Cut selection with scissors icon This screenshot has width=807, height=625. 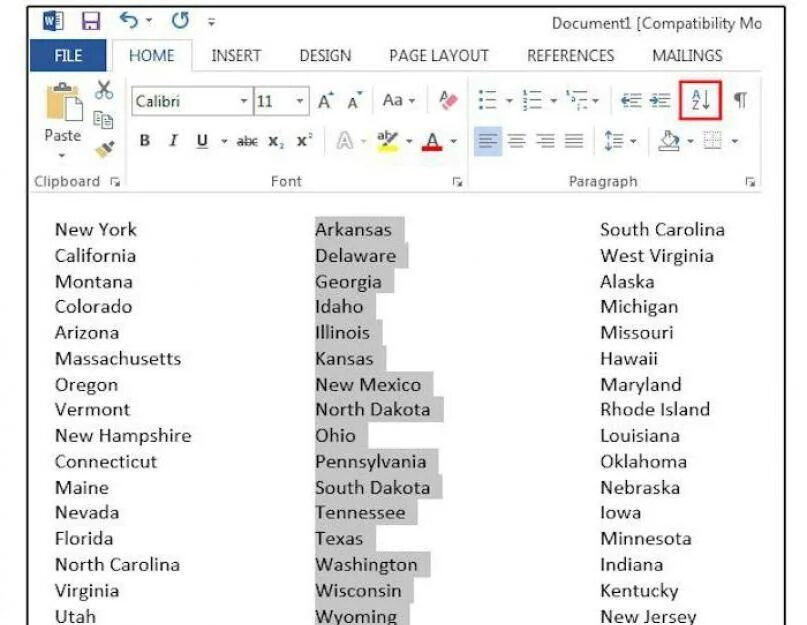pos(104,90)
